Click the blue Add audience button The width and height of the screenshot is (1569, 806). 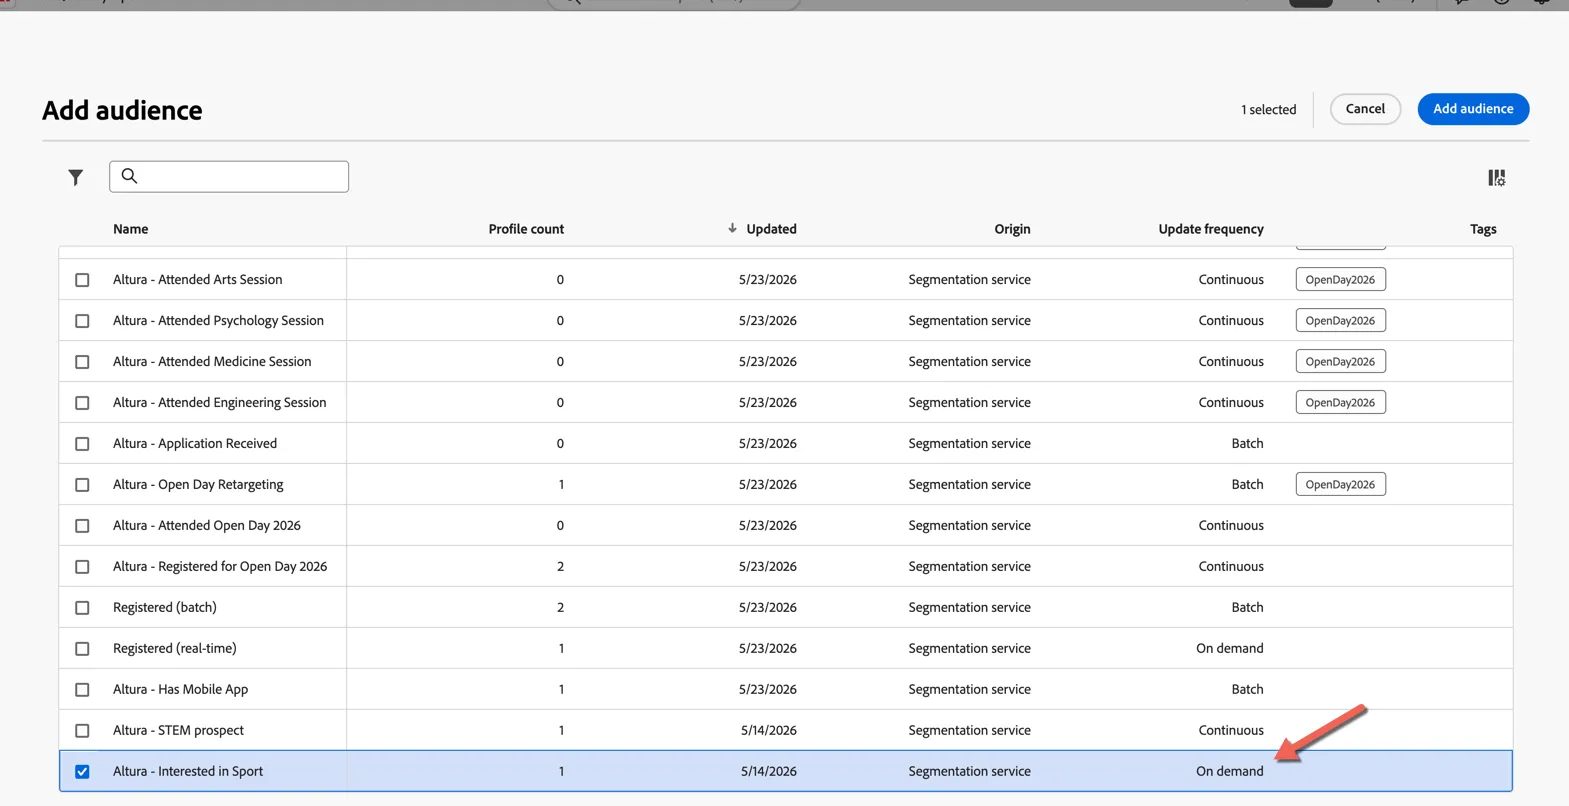click(1473, 109)
